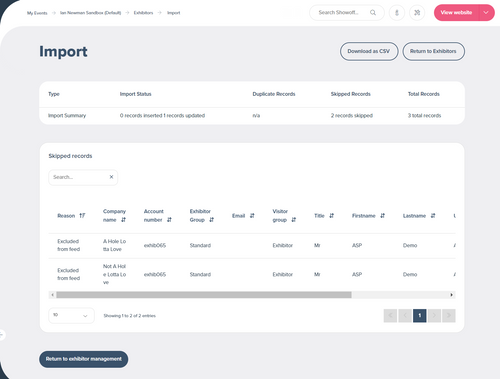Select page 1 in pagination
500x379 pixels.
(420, 315)
